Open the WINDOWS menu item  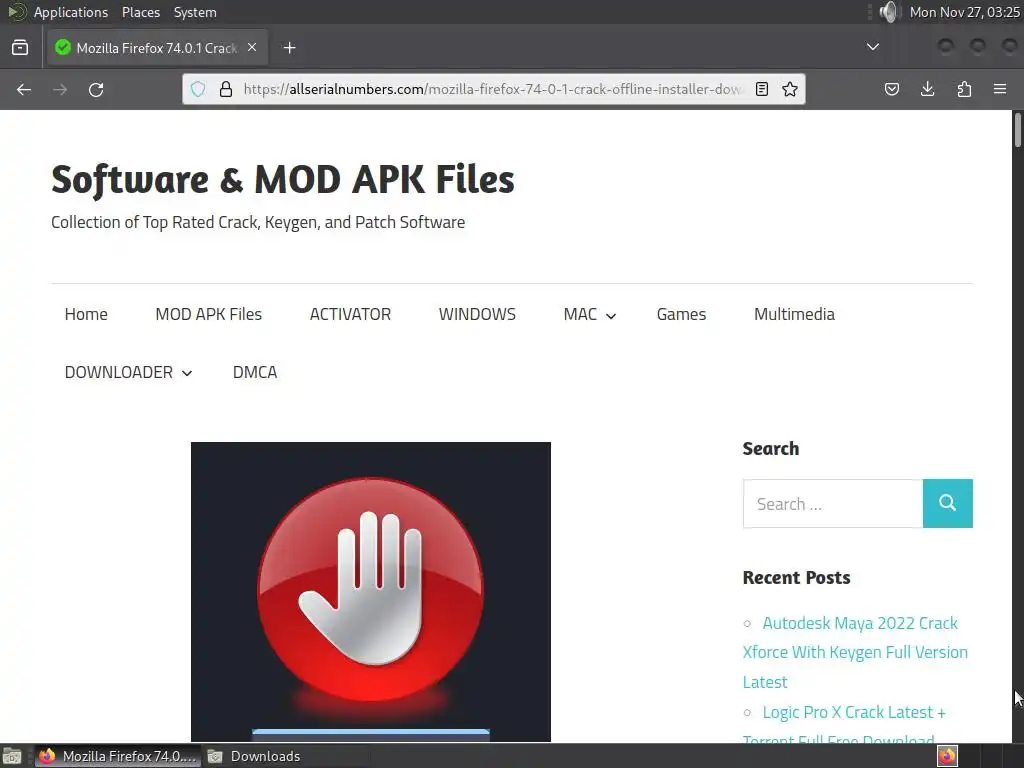pos(477,314)
